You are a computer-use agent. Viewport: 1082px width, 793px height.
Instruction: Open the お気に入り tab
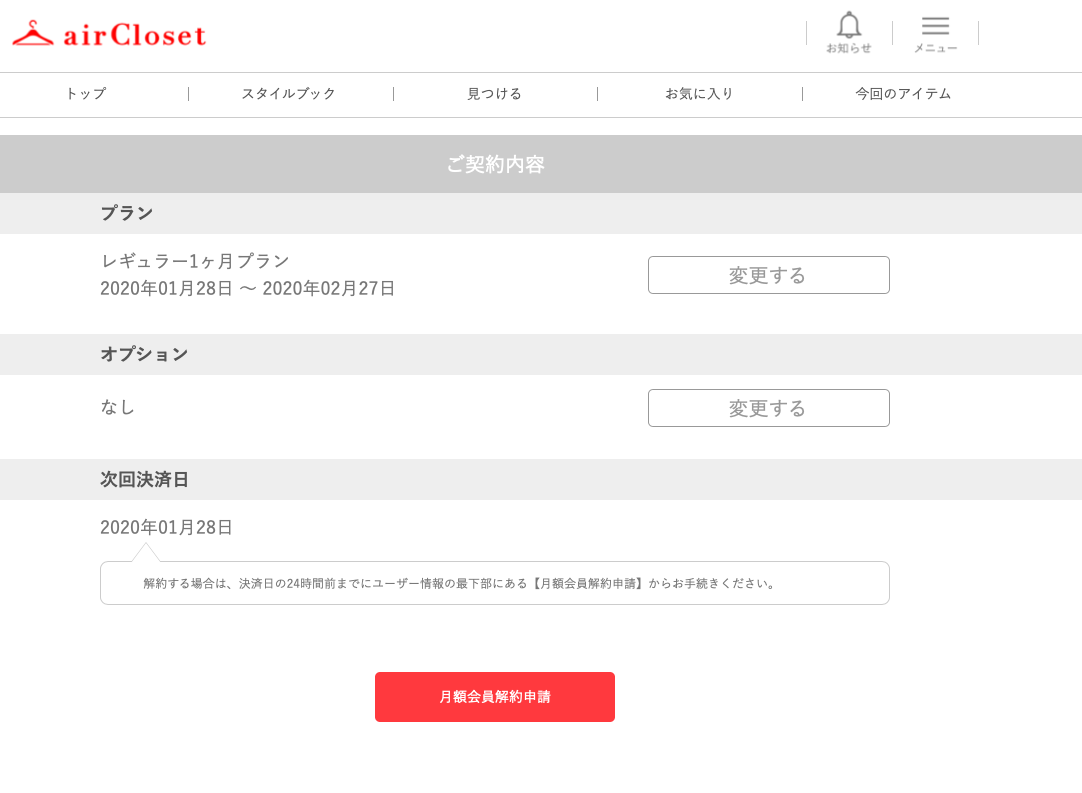point(699,94)
